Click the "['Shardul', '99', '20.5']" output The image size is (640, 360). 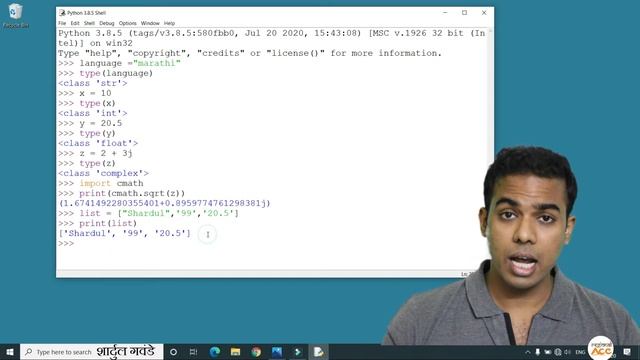pyautogui.click(x=124, y=233)
